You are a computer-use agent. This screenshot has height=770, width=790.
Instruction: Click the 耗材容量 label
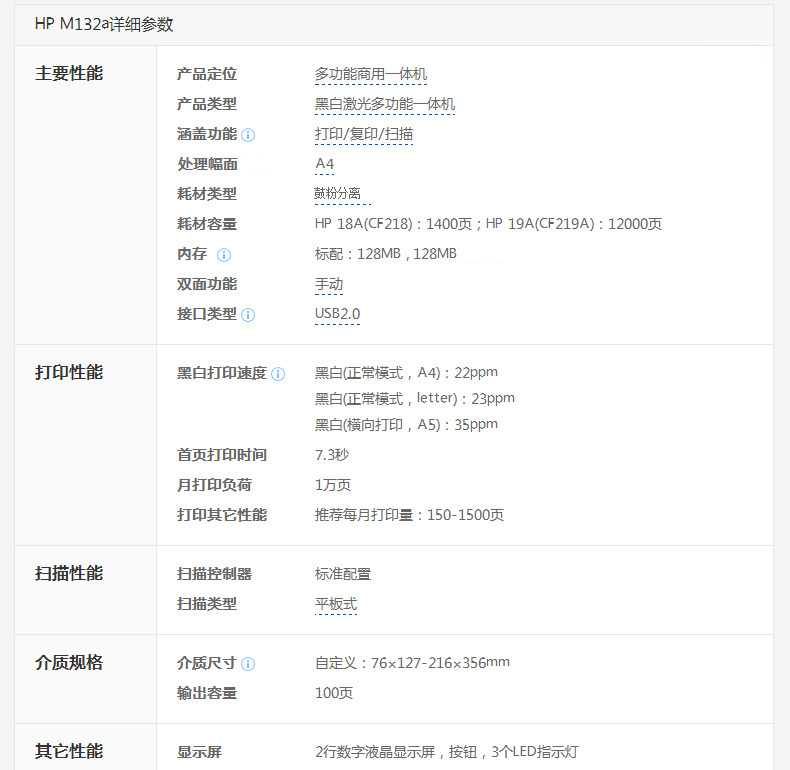click(207, 224)
